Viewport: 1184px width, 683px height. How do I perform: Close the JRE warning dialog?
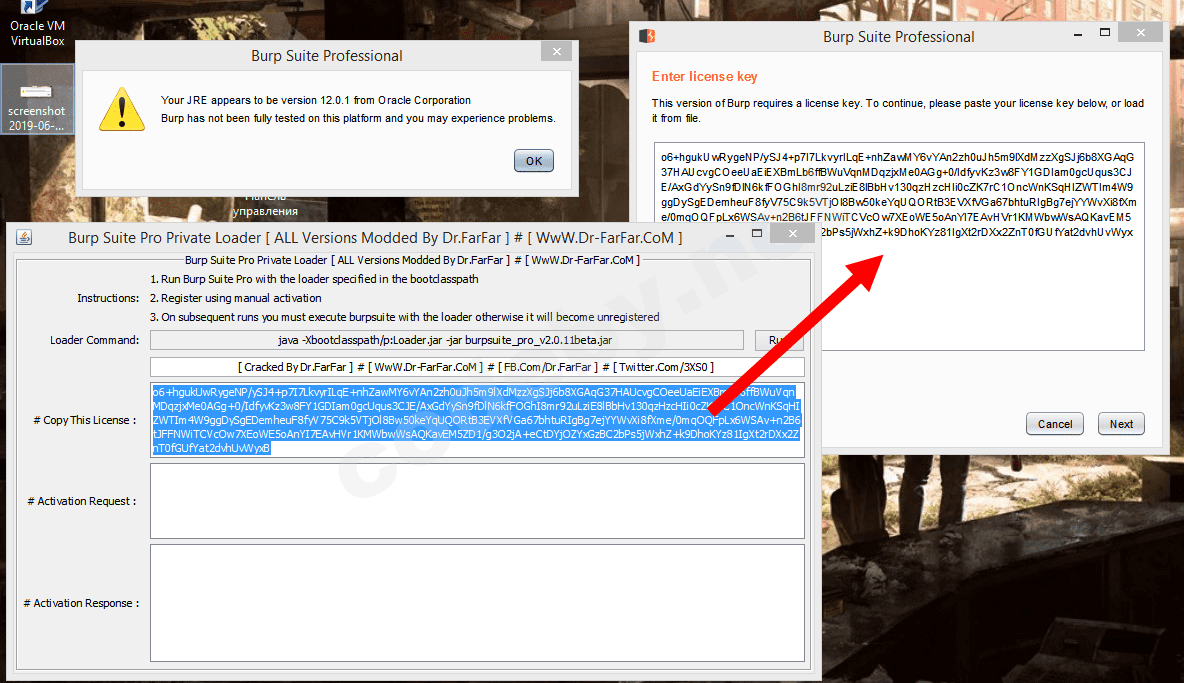click(x=557, y=51)
